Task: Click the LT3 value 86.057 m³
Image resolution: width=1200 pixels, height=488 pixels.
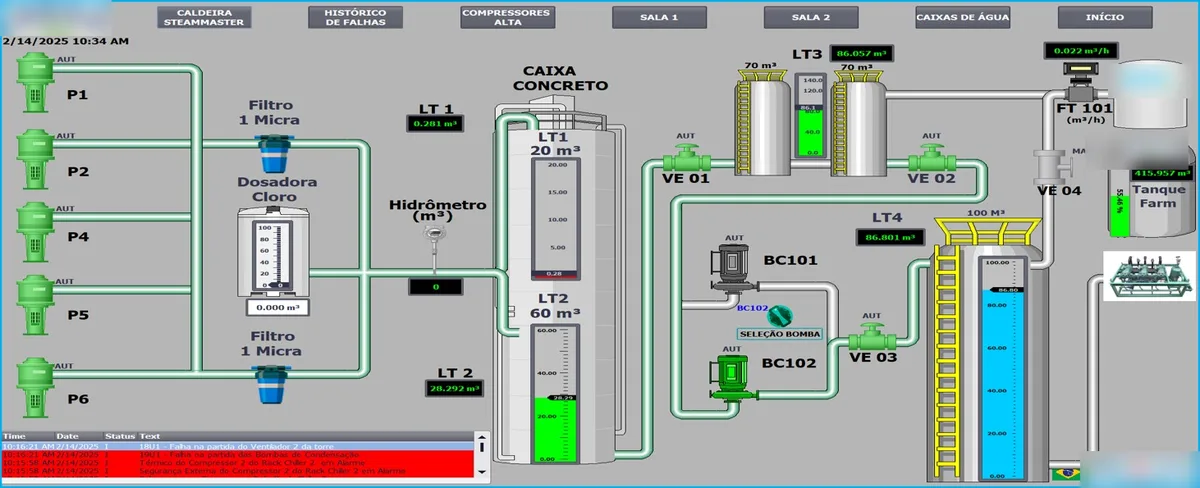Action: [863, 53]
